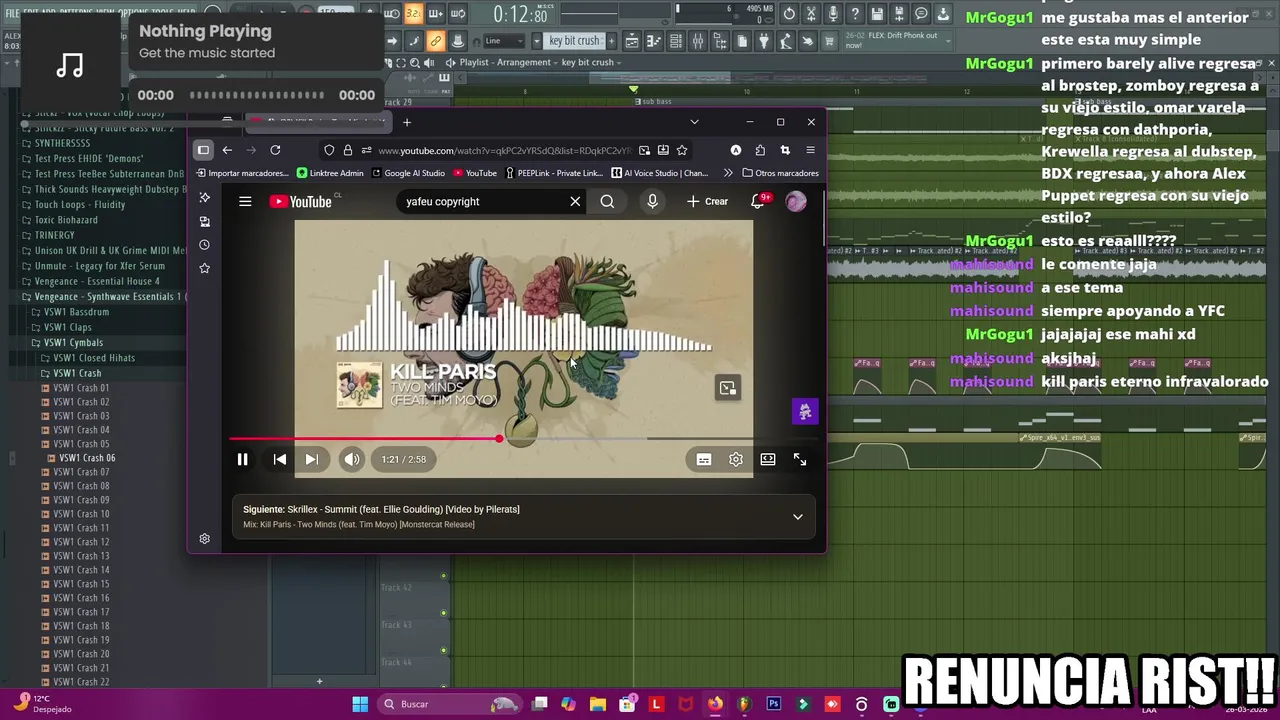Show more bookmarks chevron

728,173
